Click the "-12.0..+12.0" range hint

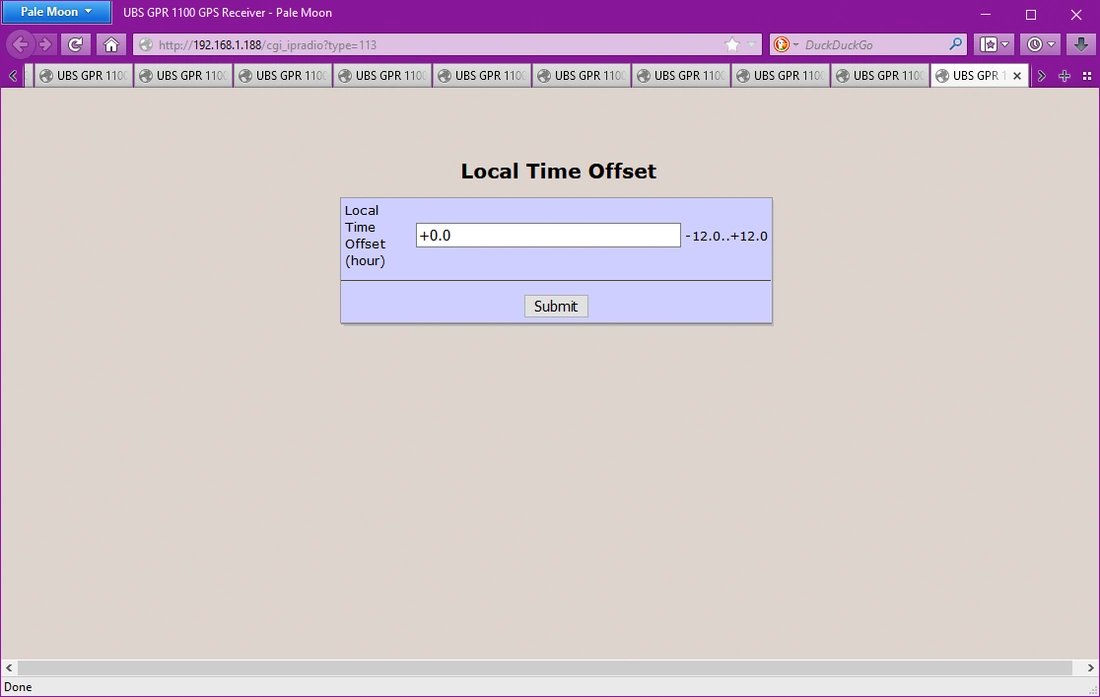pyautogui.click(x=726, y=236)
